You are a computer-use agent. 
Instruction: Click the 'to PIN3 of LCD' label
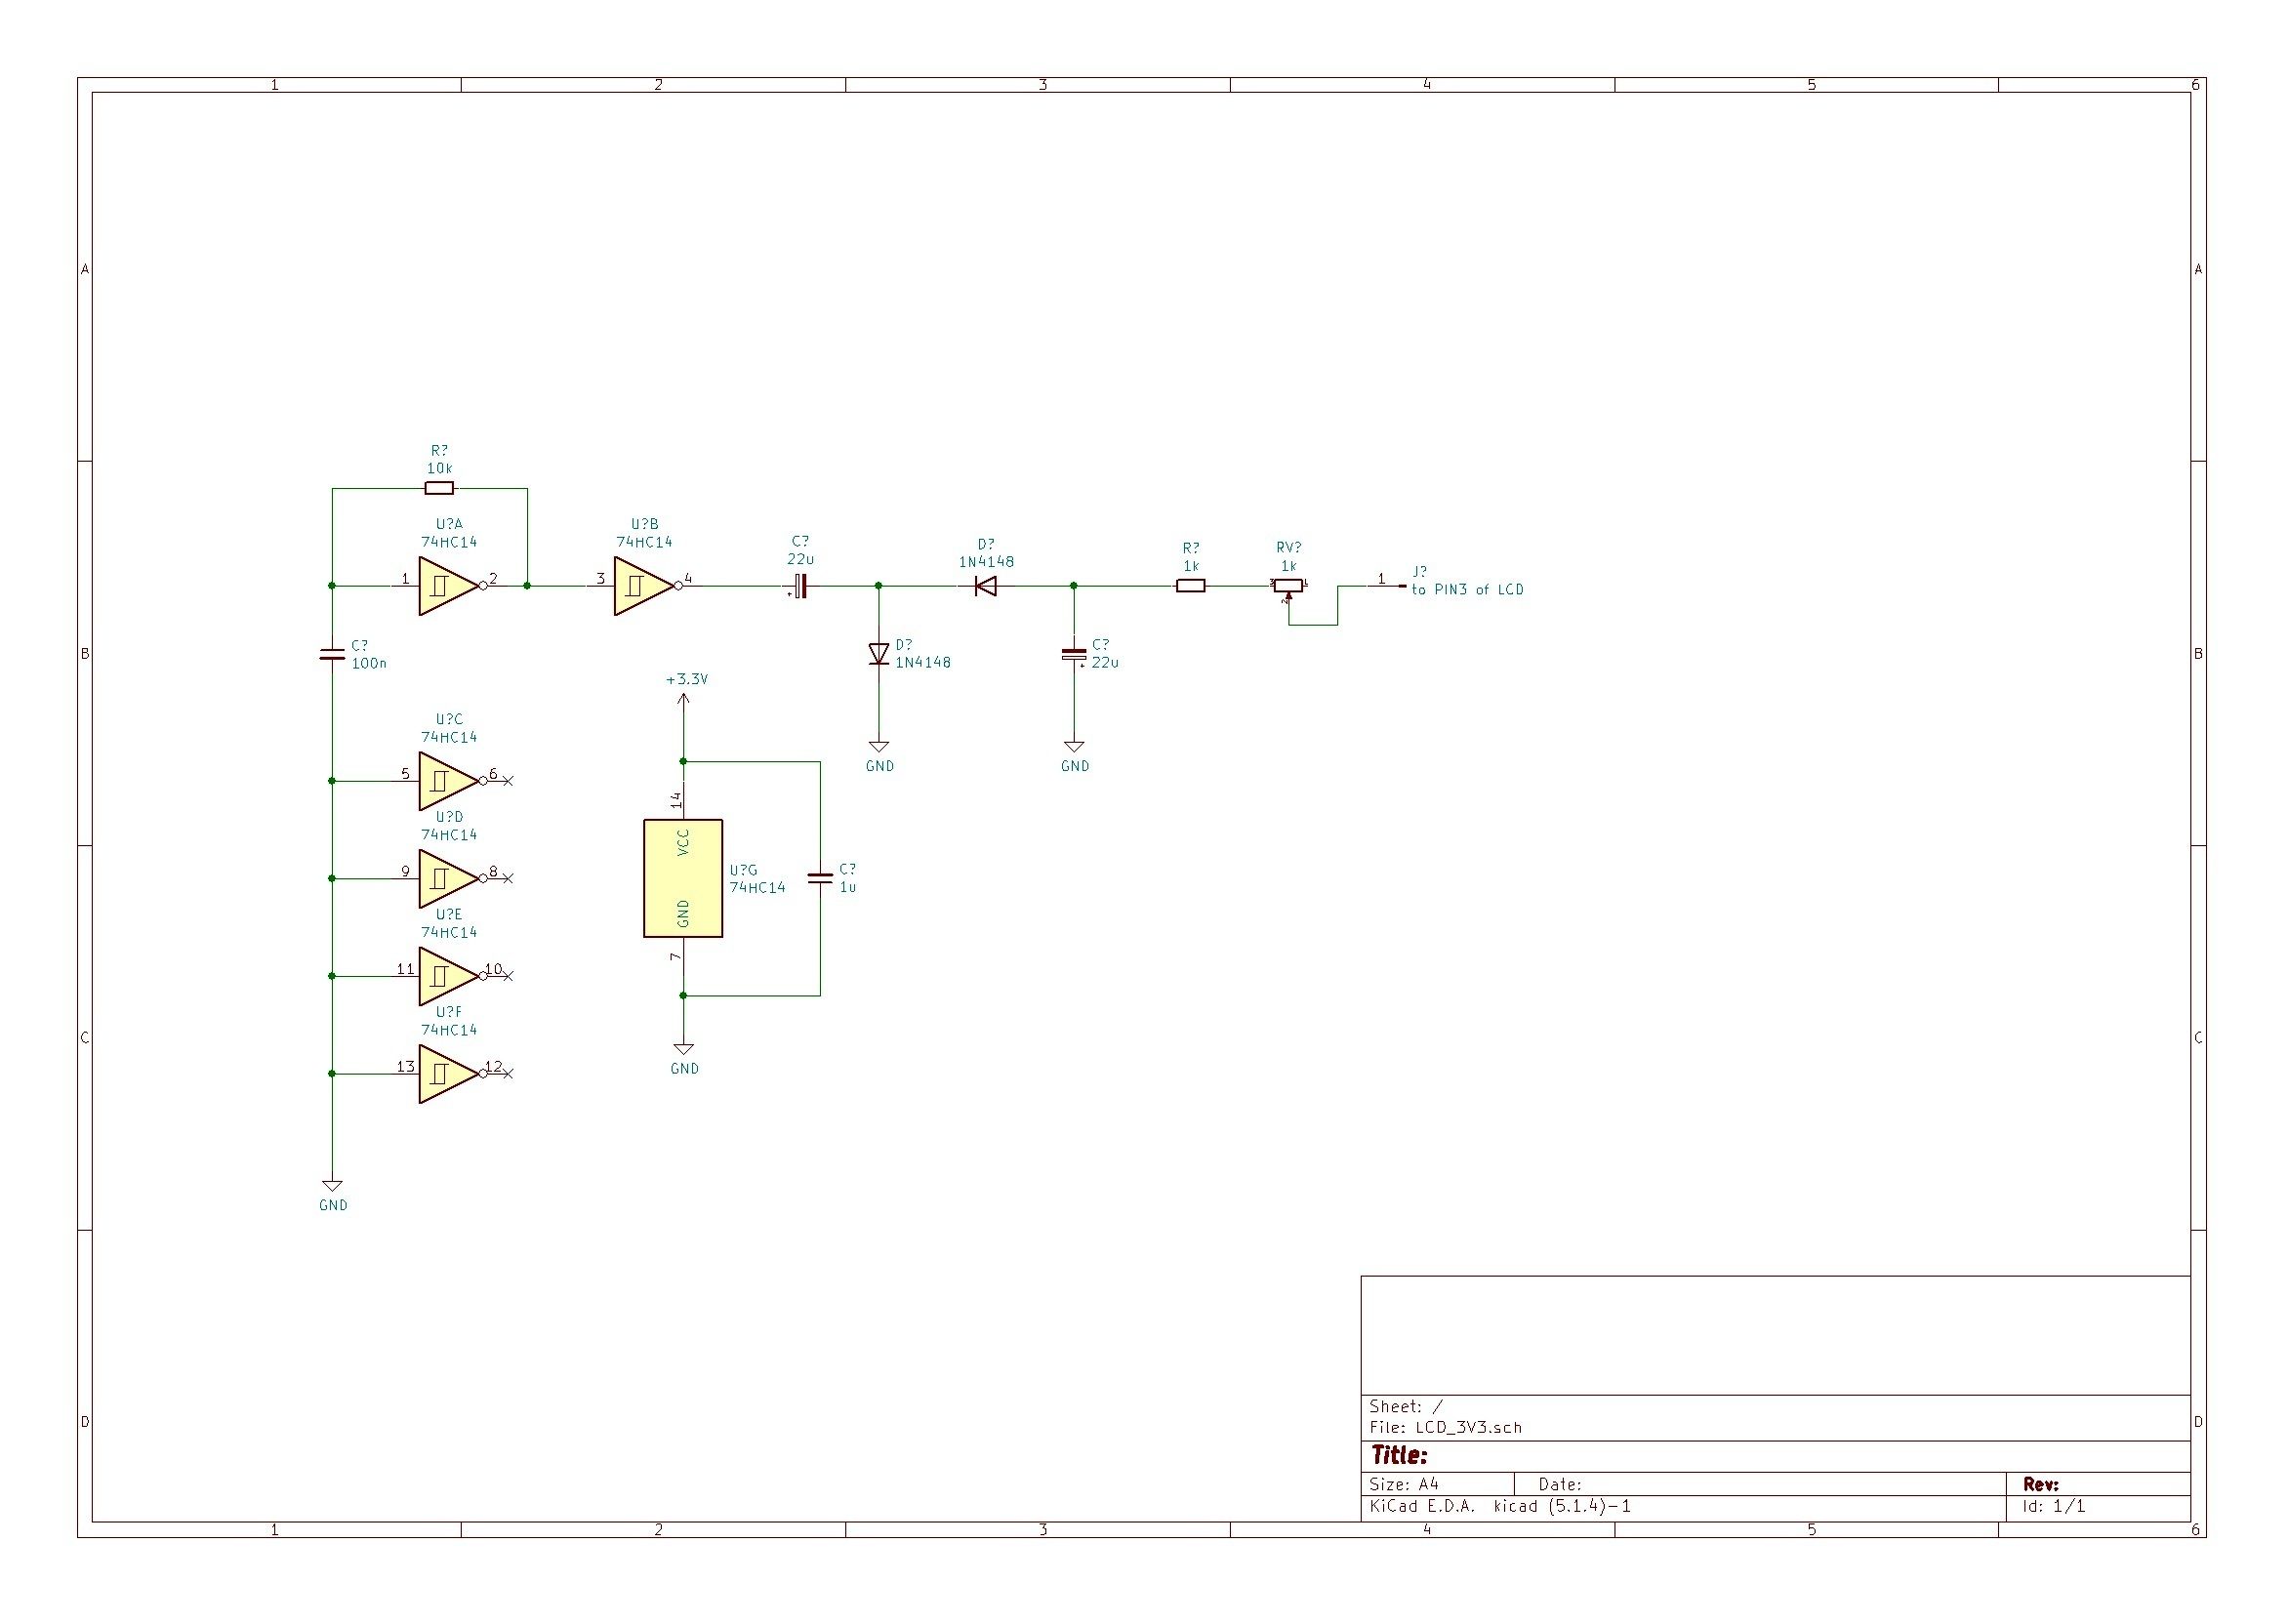[1467, 590]
